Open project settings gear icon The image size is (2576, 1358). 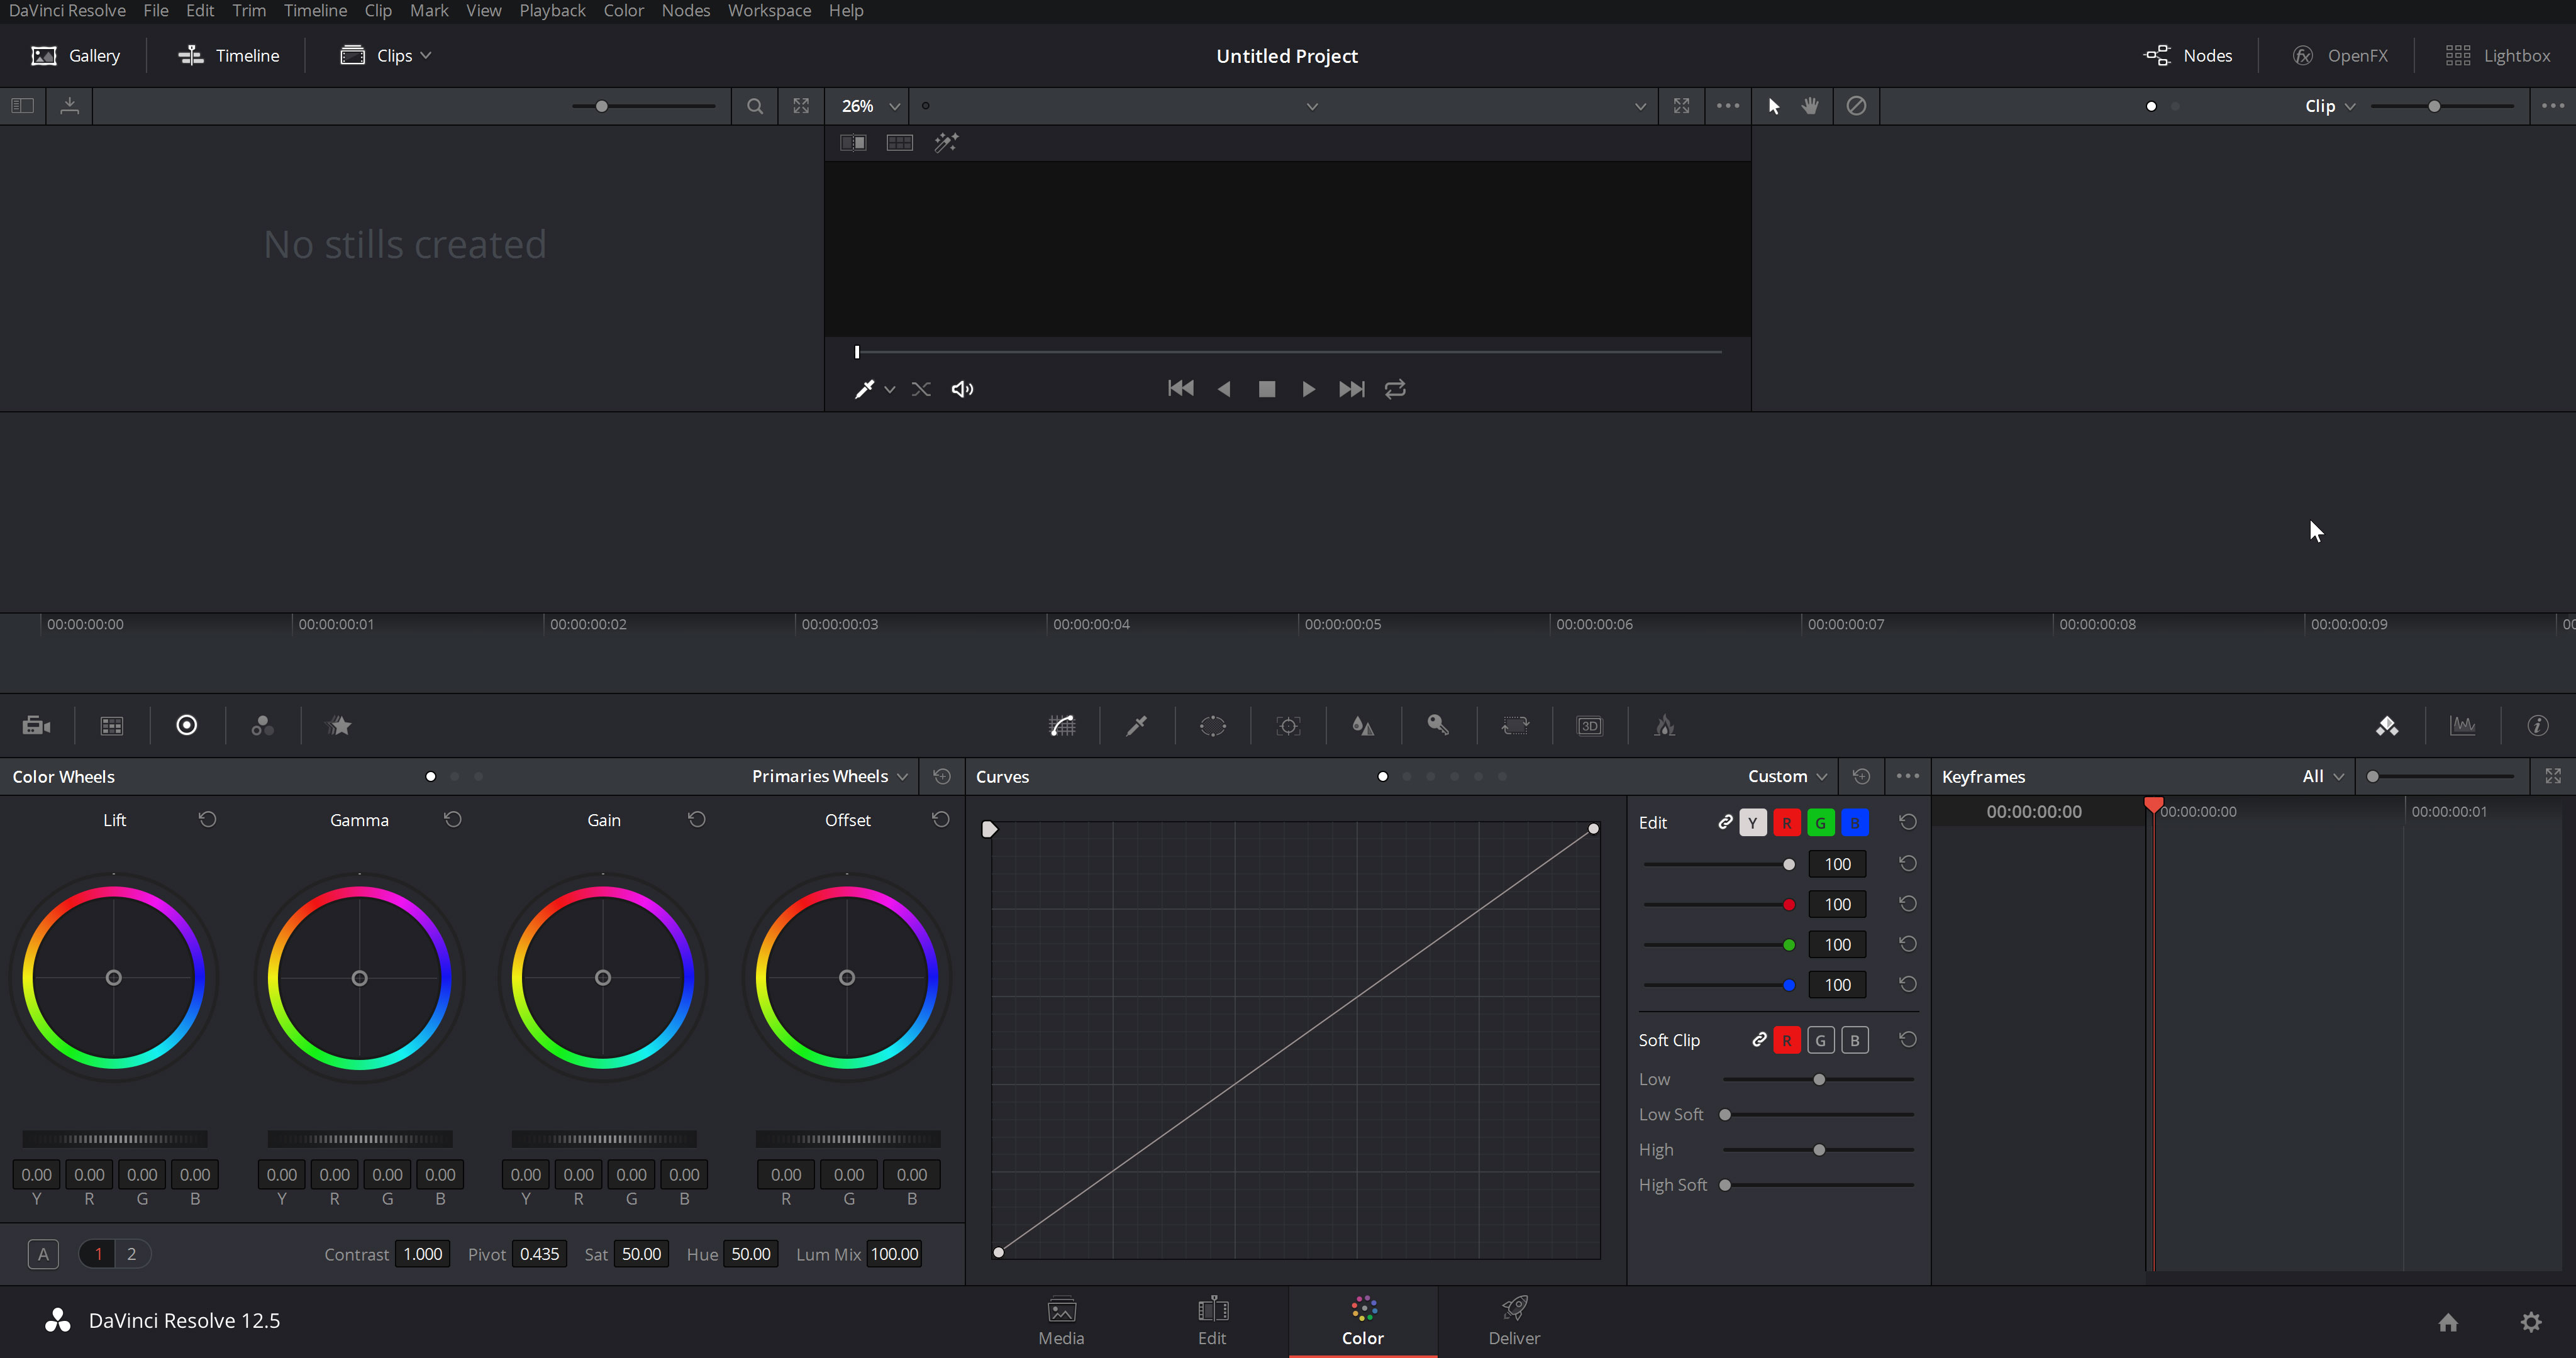[x=2531, y=1322]
